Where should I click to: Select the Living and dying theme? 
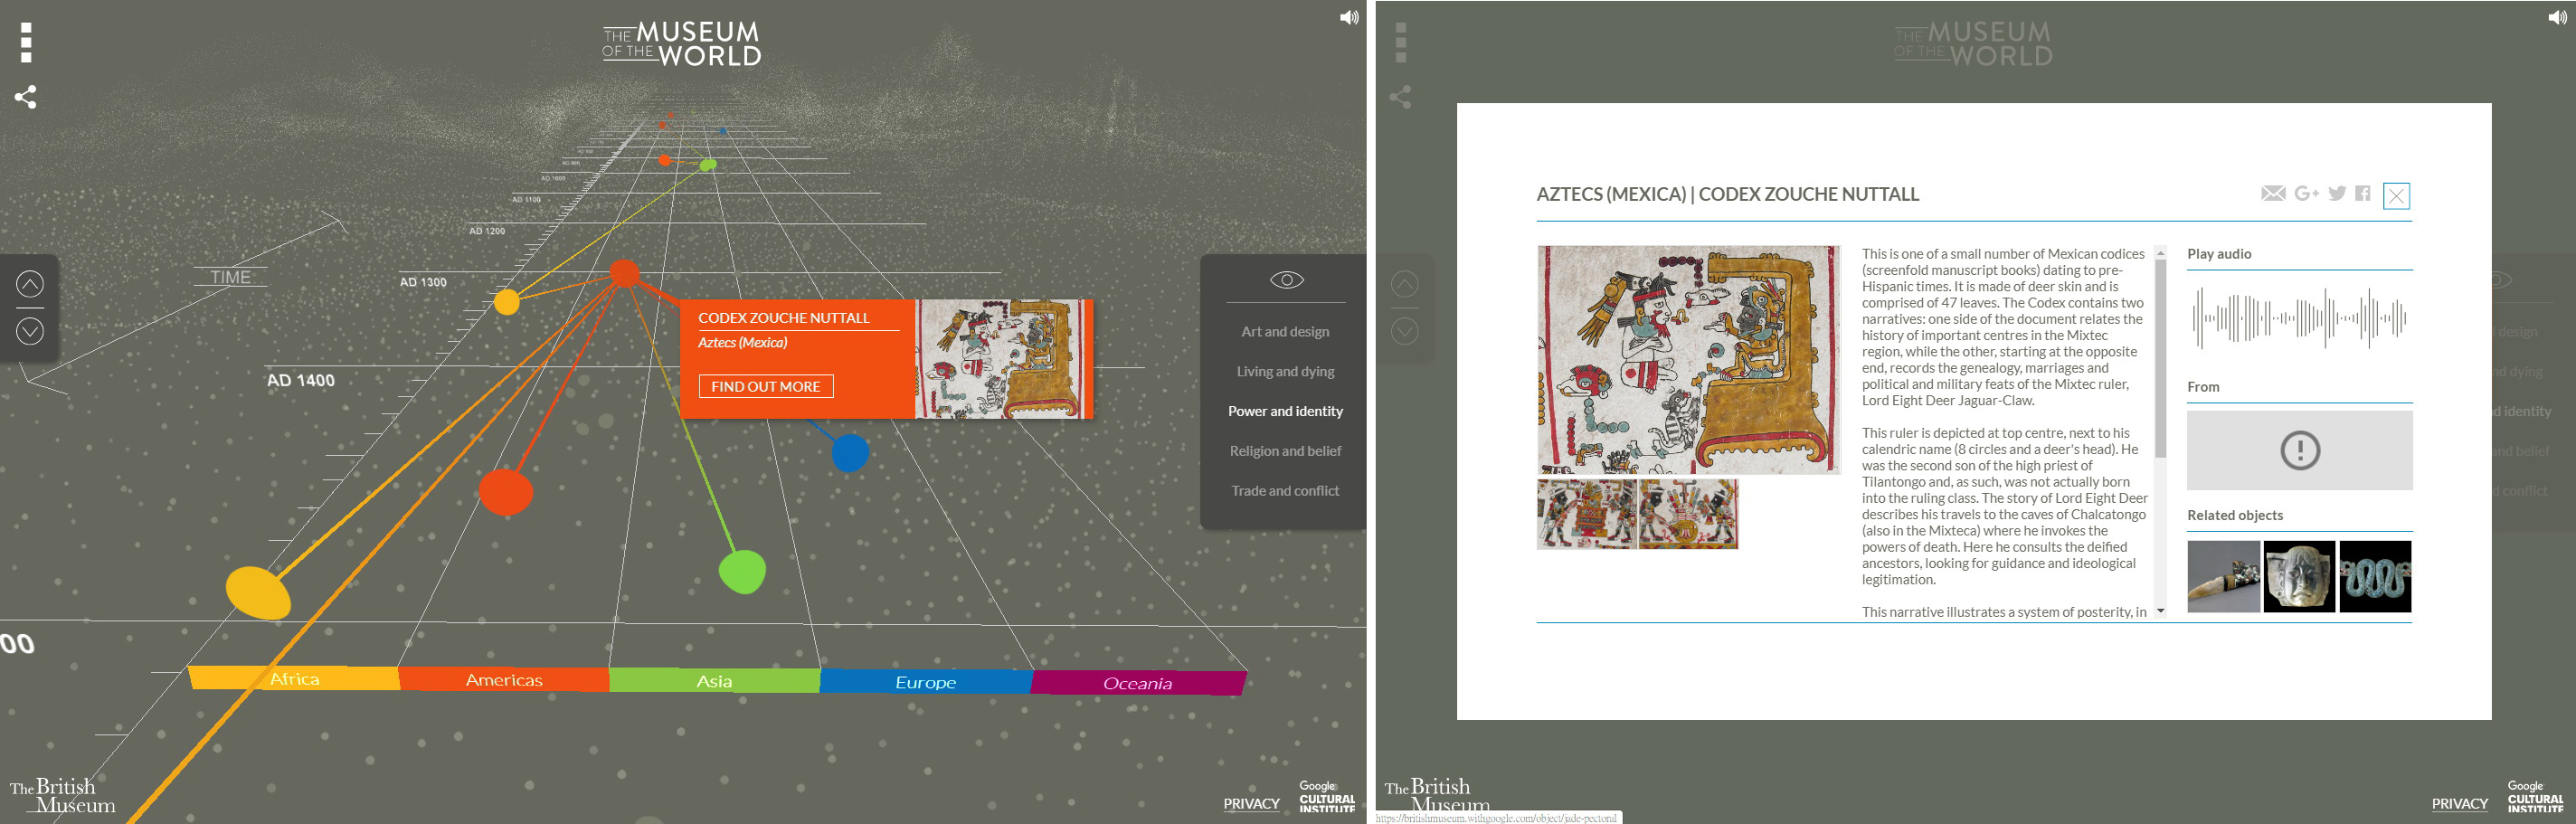(x=1285, y=372)
